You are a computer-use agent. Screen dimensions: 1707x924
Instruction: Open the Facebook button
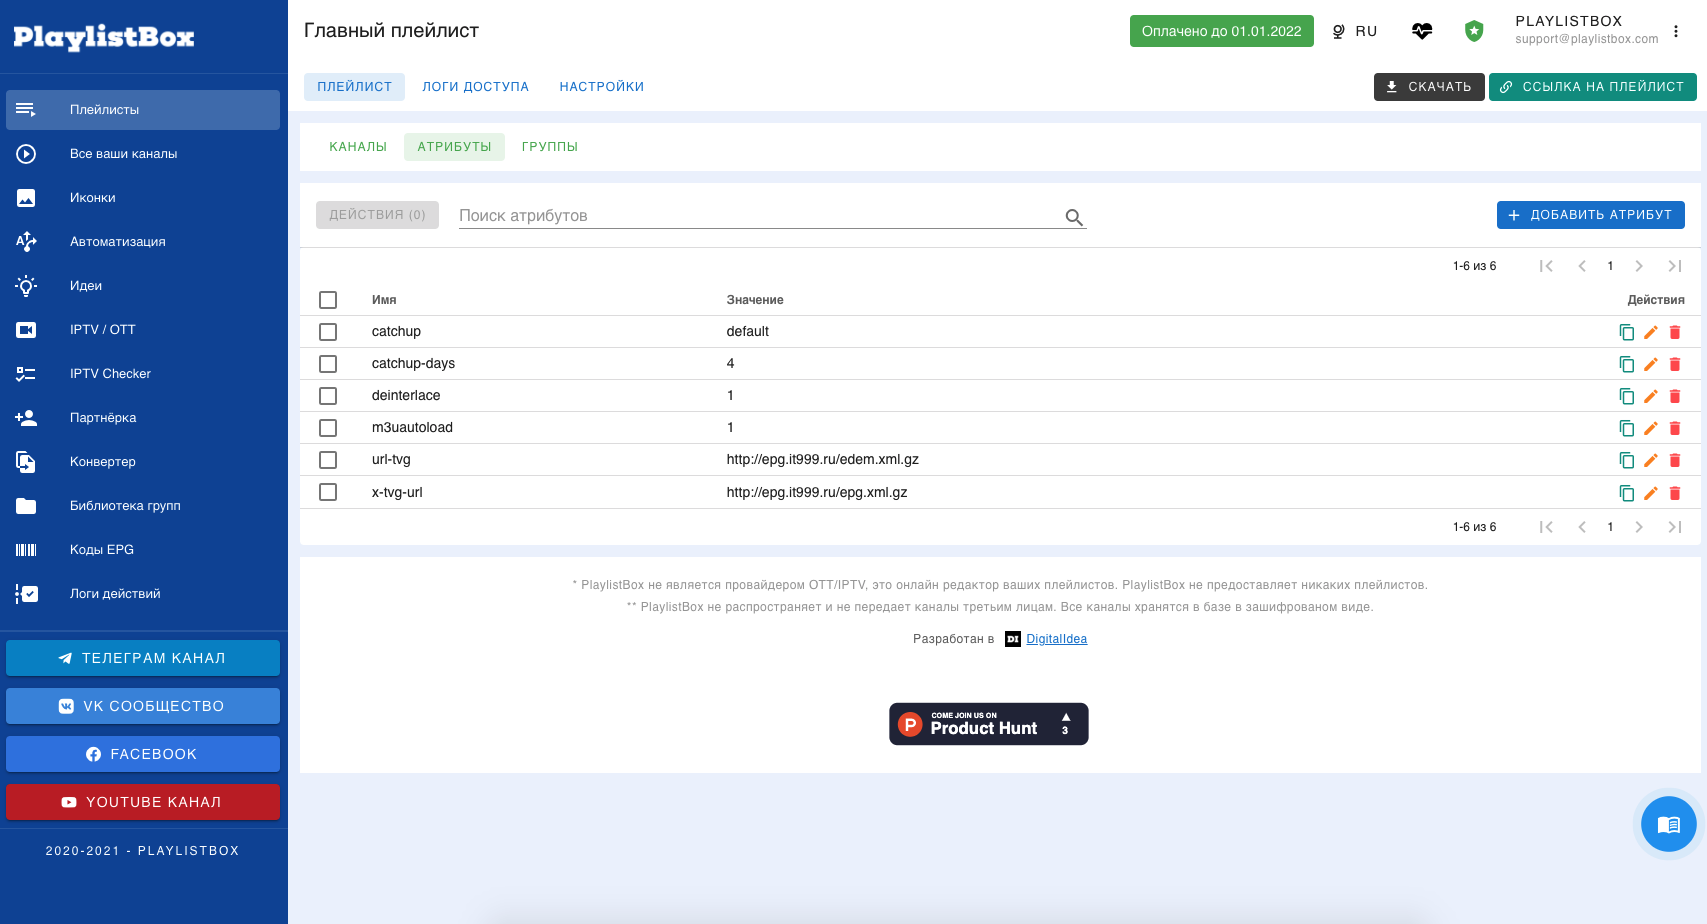pyautogui.click(x=143, y=754)
